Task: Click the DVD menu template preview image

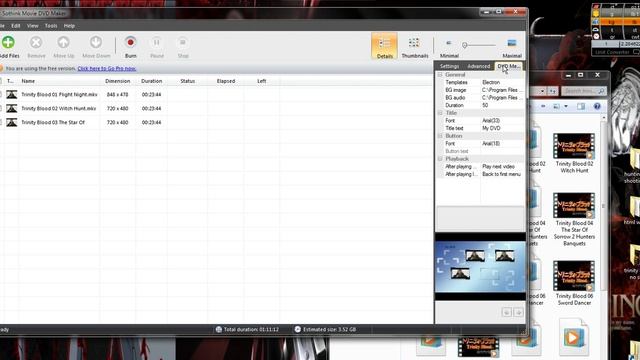Action: [x=480, y=267]
